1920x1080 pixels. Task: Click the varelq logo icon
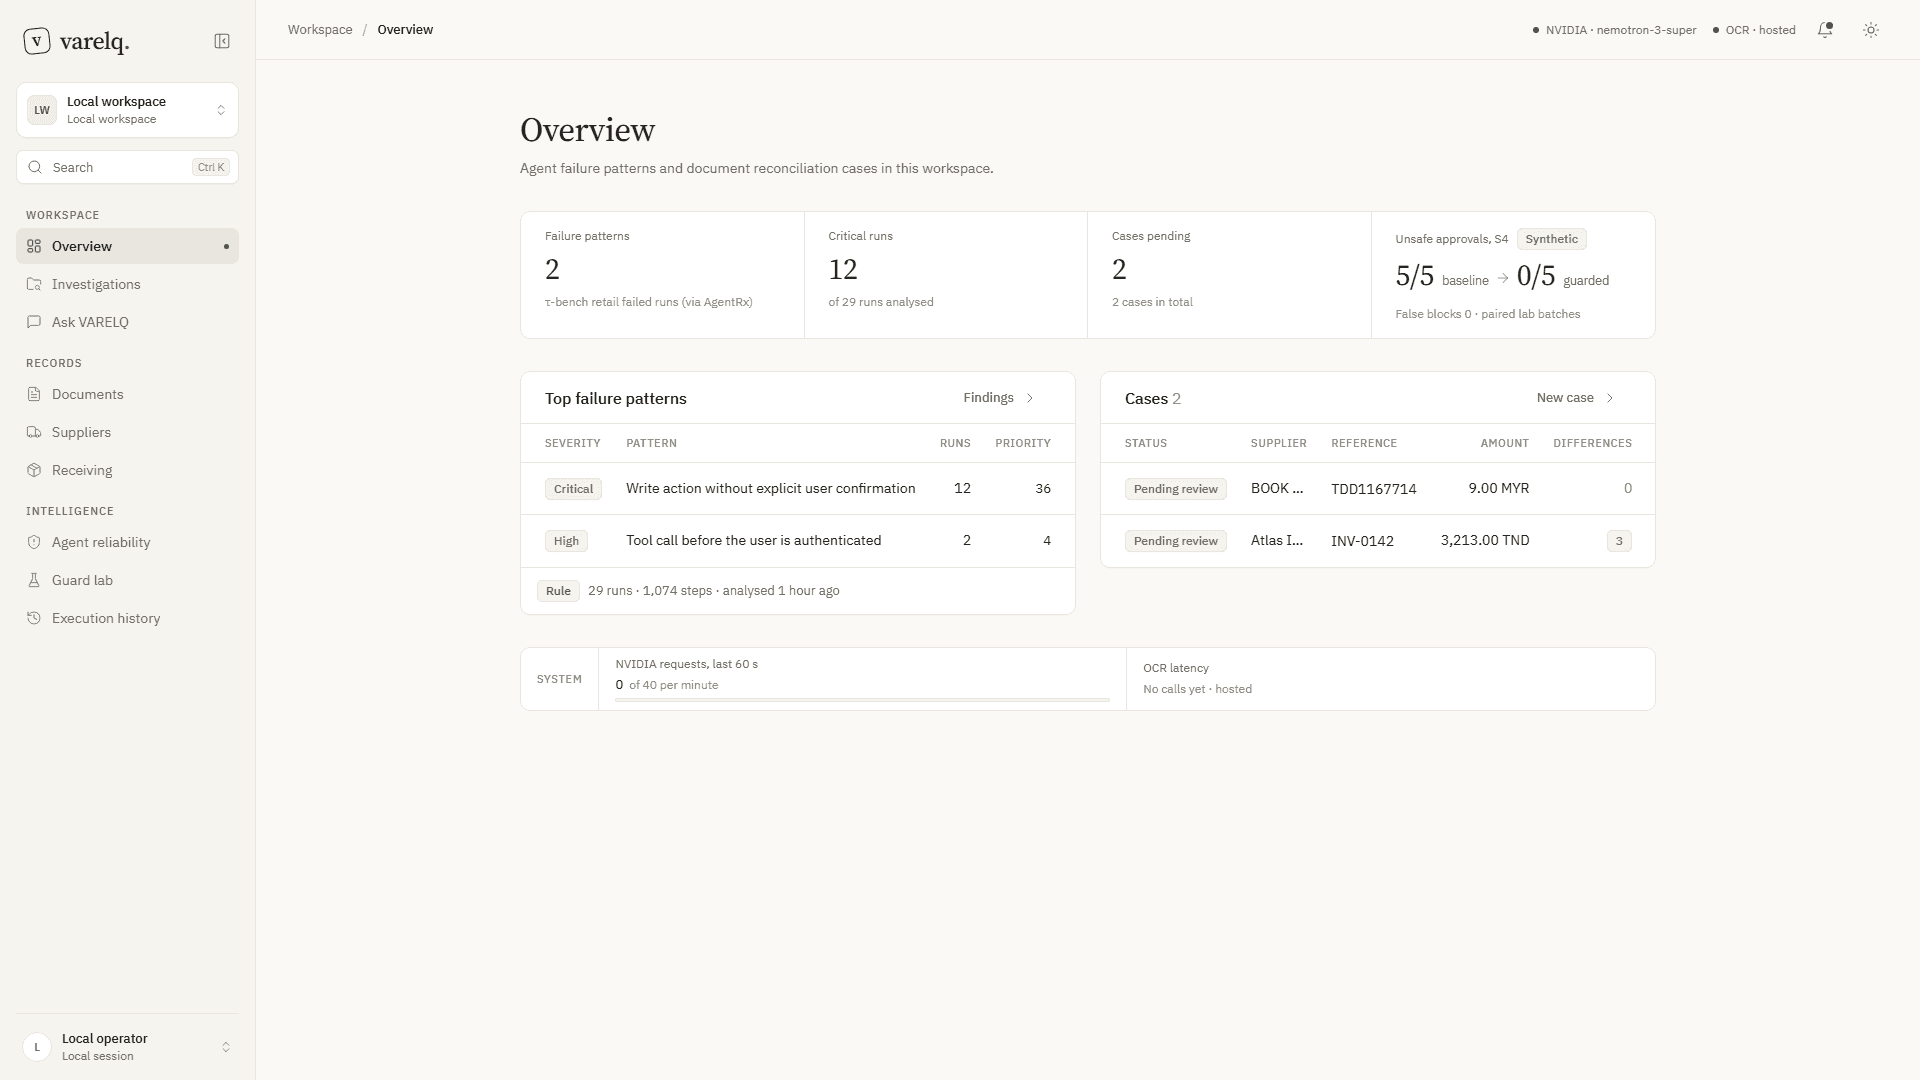click(37, 41)
